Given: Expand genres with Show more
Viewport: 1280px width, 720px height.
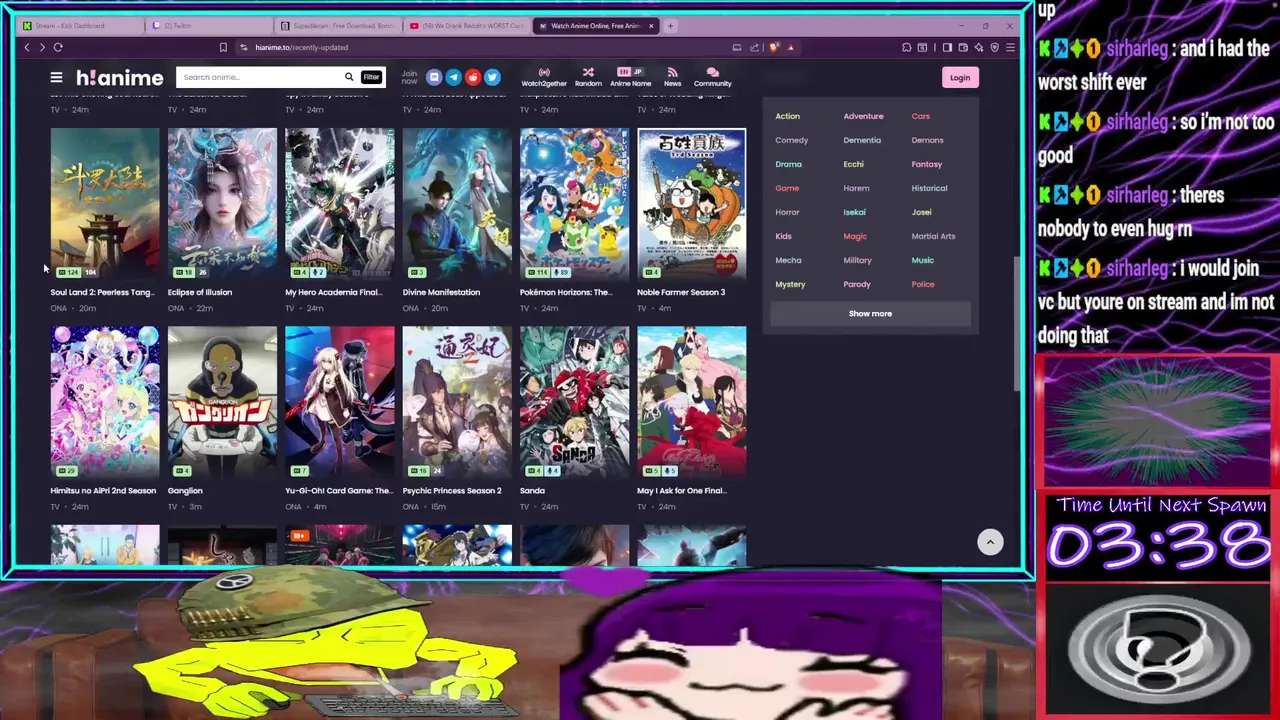Looking at the screenshot, I should pos(870,313).
